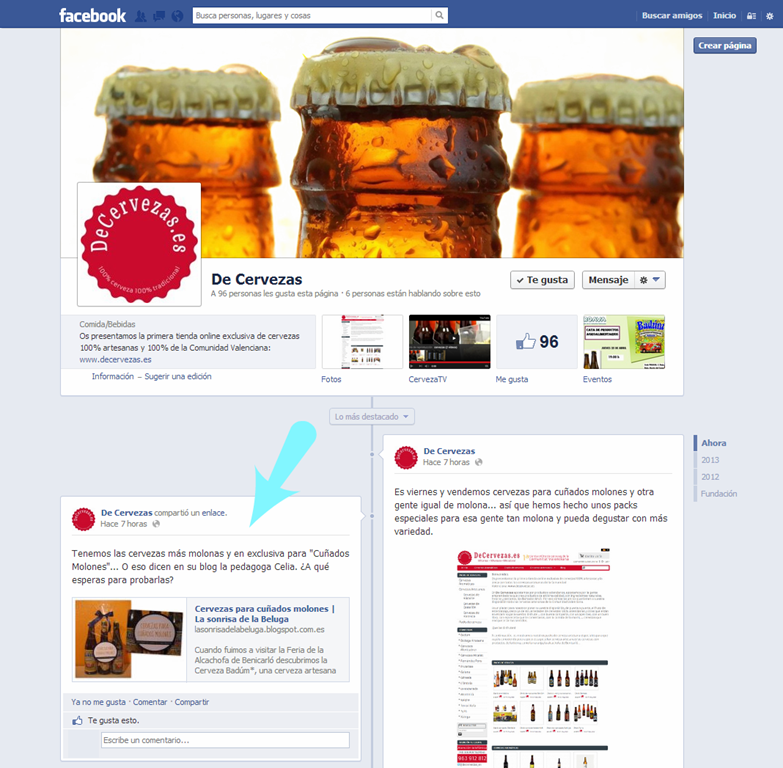The width and height of the screenshot is (783, 768).
Task: Click Hace 7 horas timestamp on right post
Action: tap(446, 462)
